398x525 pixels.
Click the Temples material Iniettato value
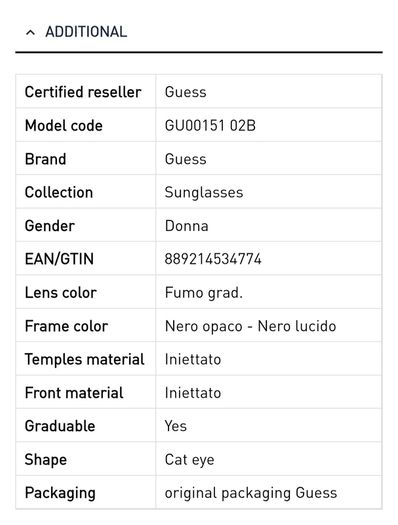point(193,360)
